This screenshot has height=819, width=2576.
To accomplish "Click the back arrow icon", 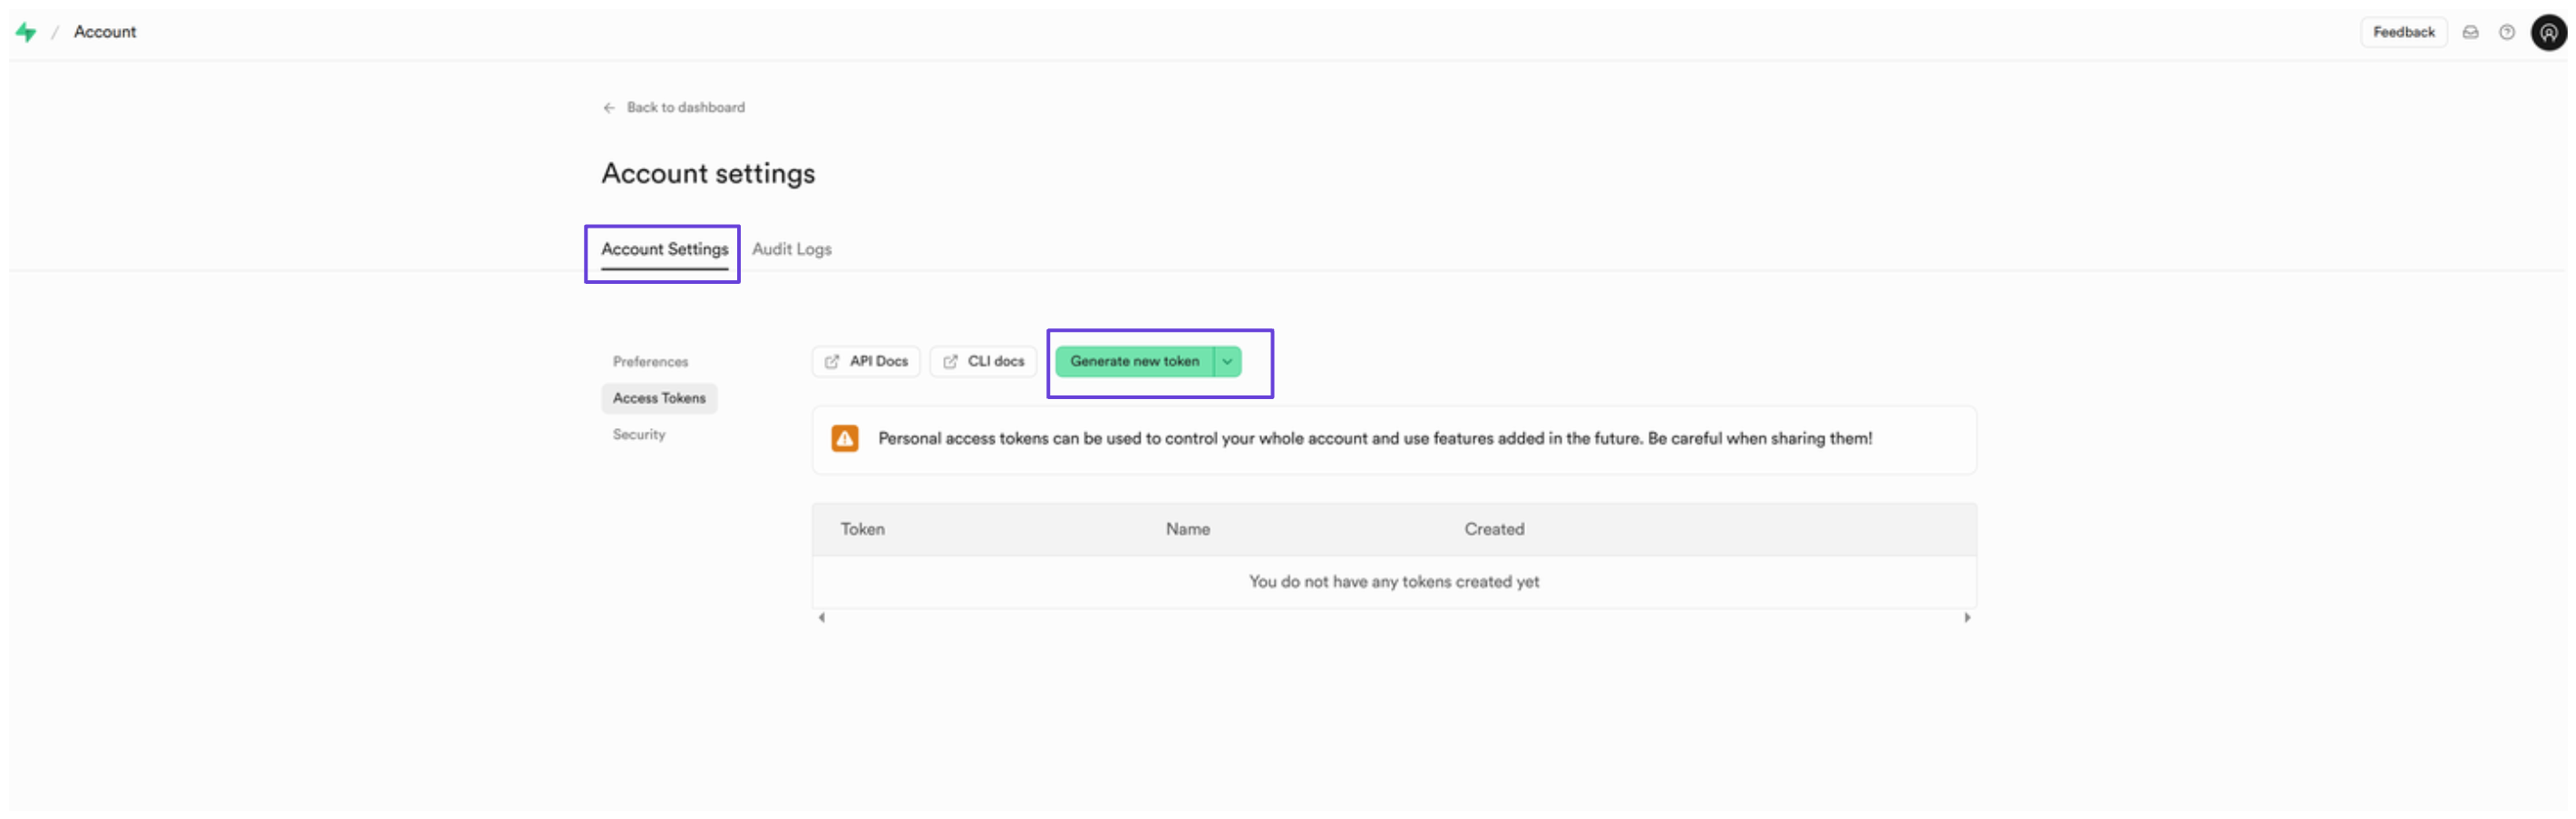I will (609, 107).
